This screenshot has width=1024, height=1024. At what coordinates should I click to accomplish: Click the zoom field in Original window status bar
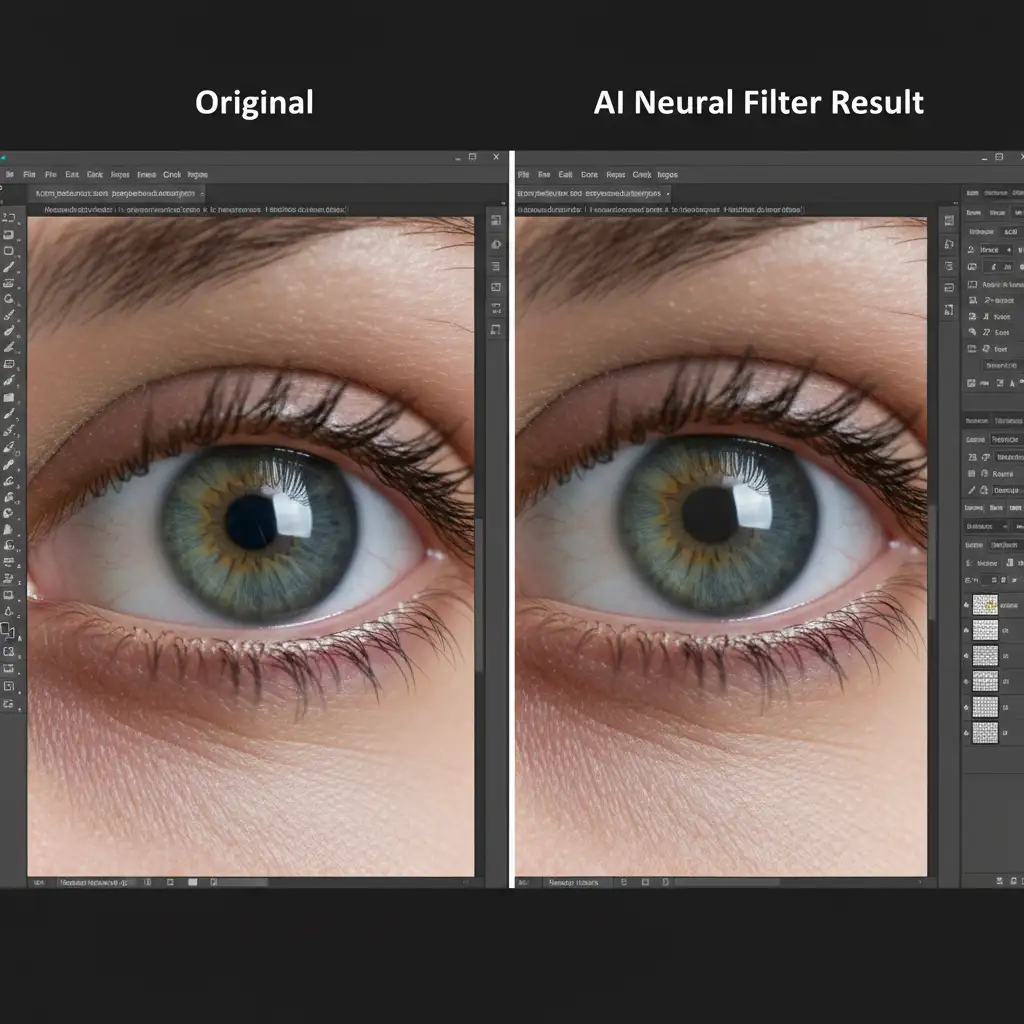tap(38, 883)
